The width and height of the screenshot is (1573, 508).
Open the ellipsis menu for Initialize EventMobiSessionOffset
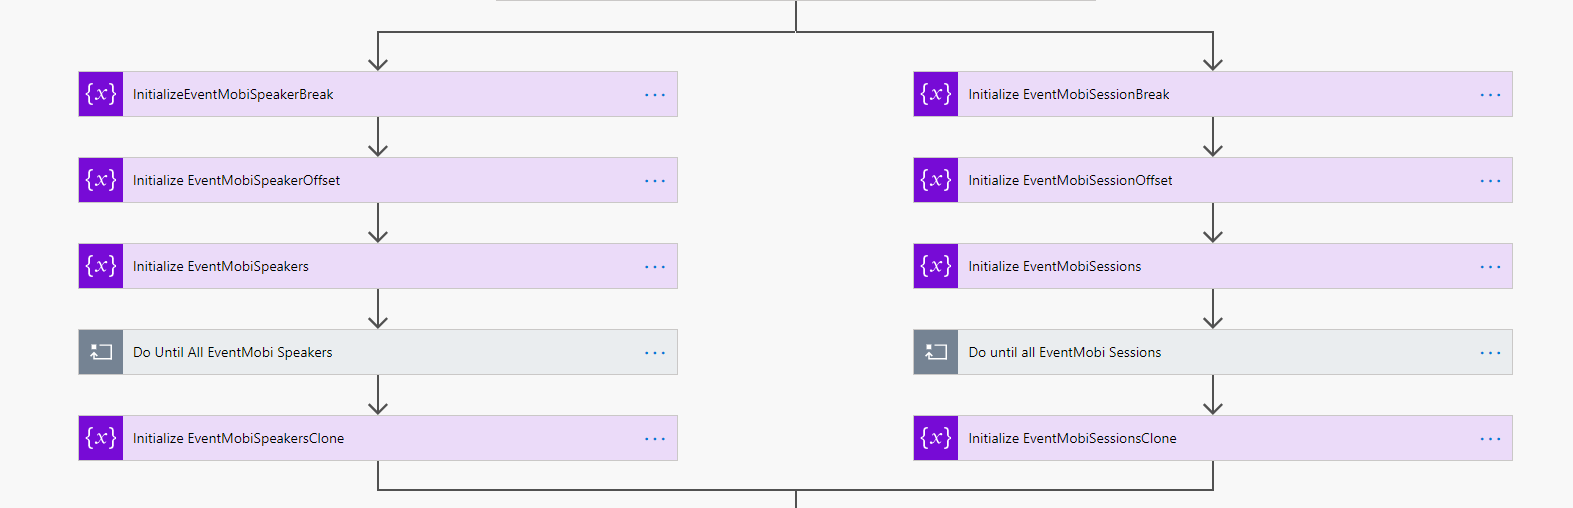(1490, 181)
